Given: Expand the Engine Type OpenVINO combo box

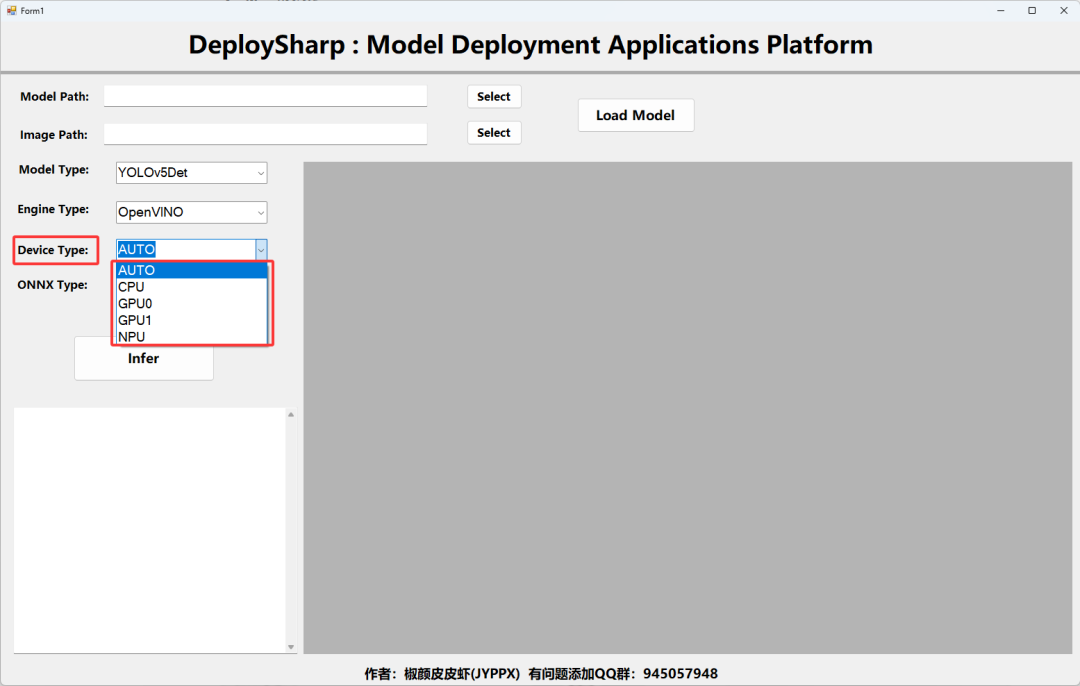Looking at the screenshot, I should click(x=191, y=212).
